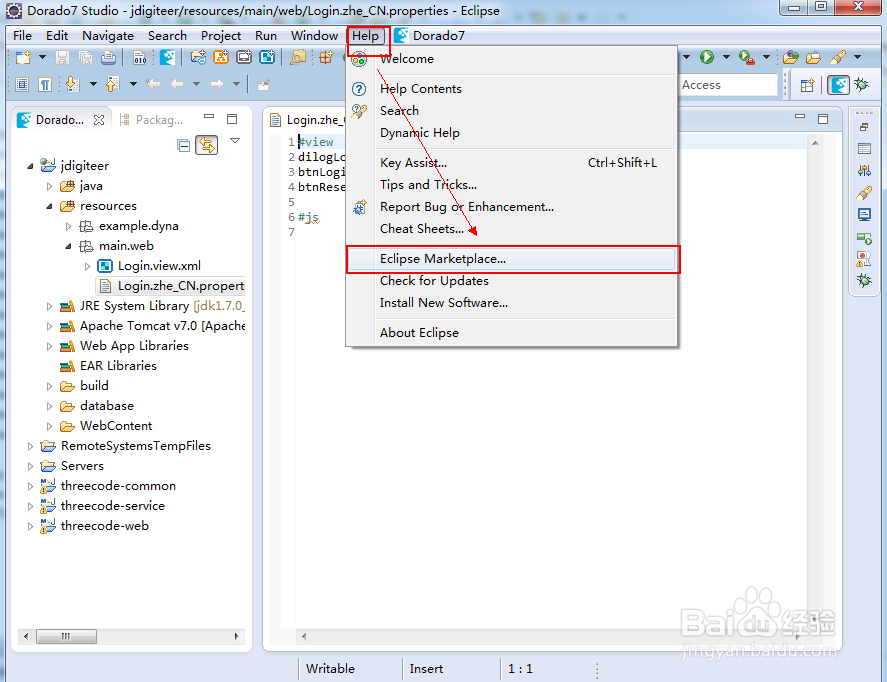This screenshot has width=887, height=682.
Task: Switch to the Dorado7 perspective button
Action: coord(838,85)
